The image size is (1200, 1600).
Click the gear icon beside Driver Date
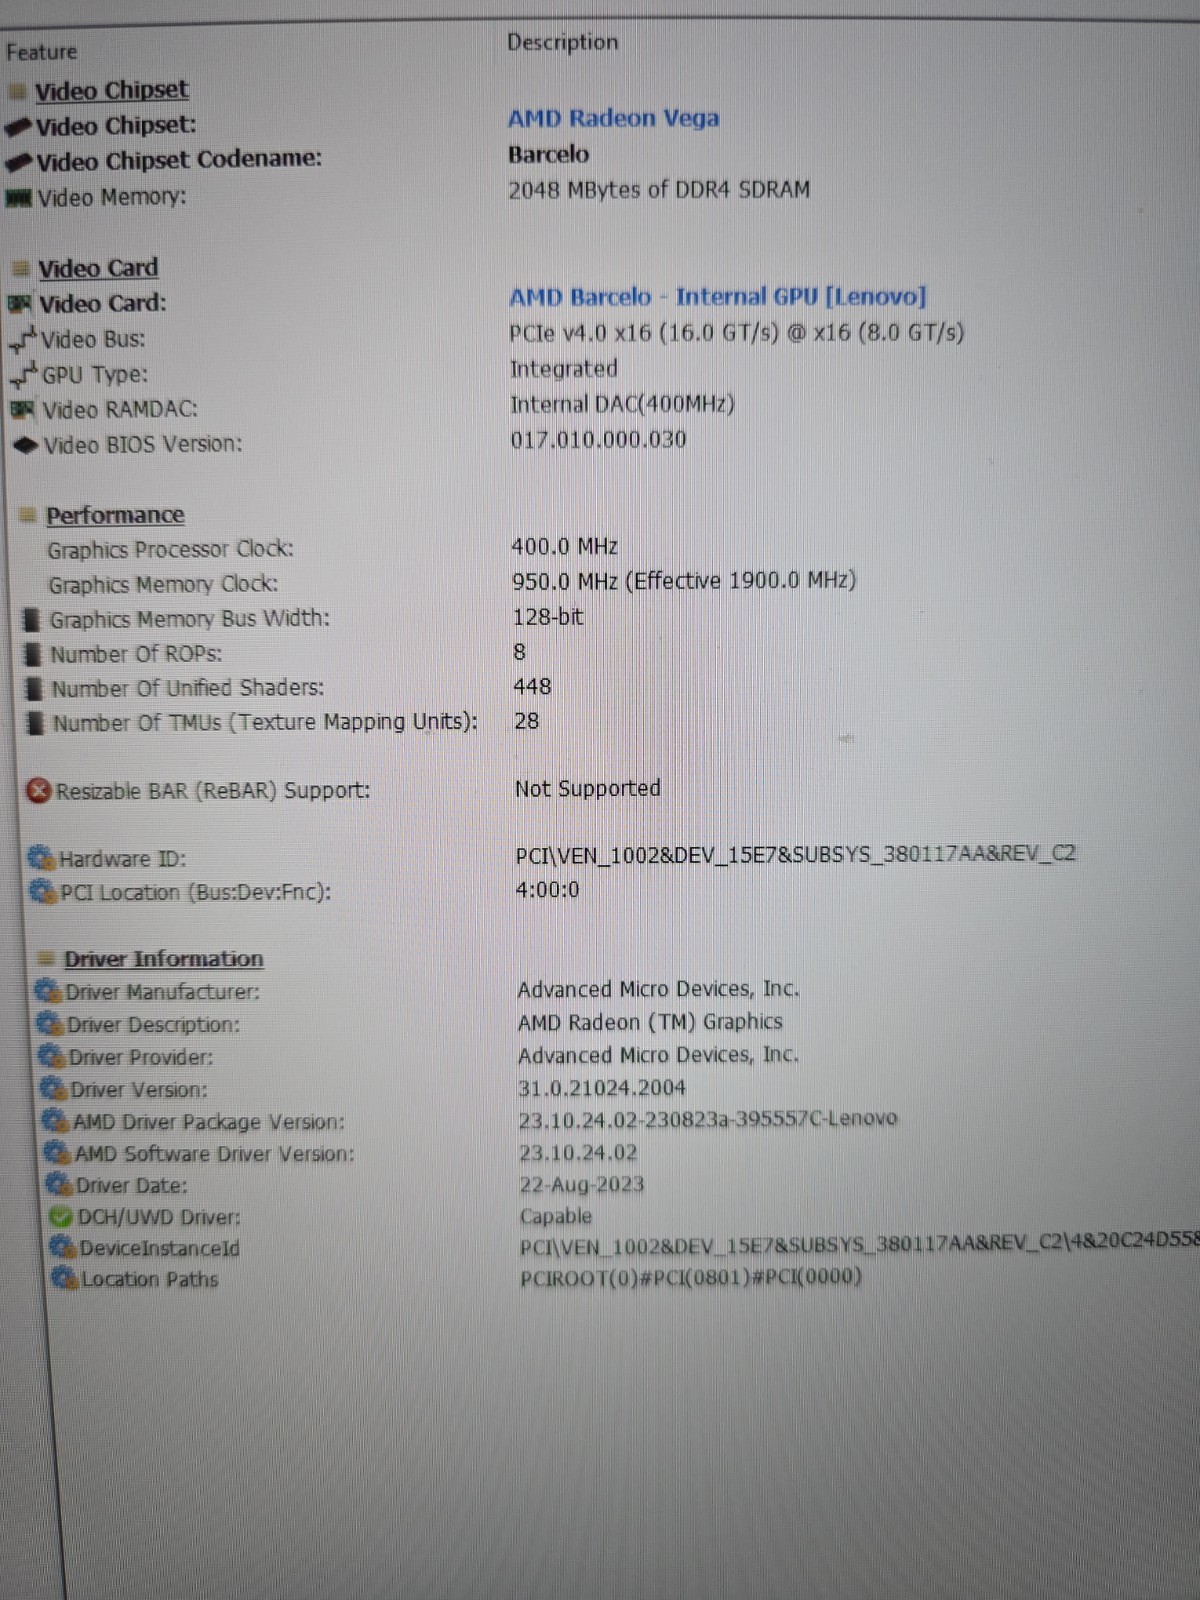click(60, 1185)
